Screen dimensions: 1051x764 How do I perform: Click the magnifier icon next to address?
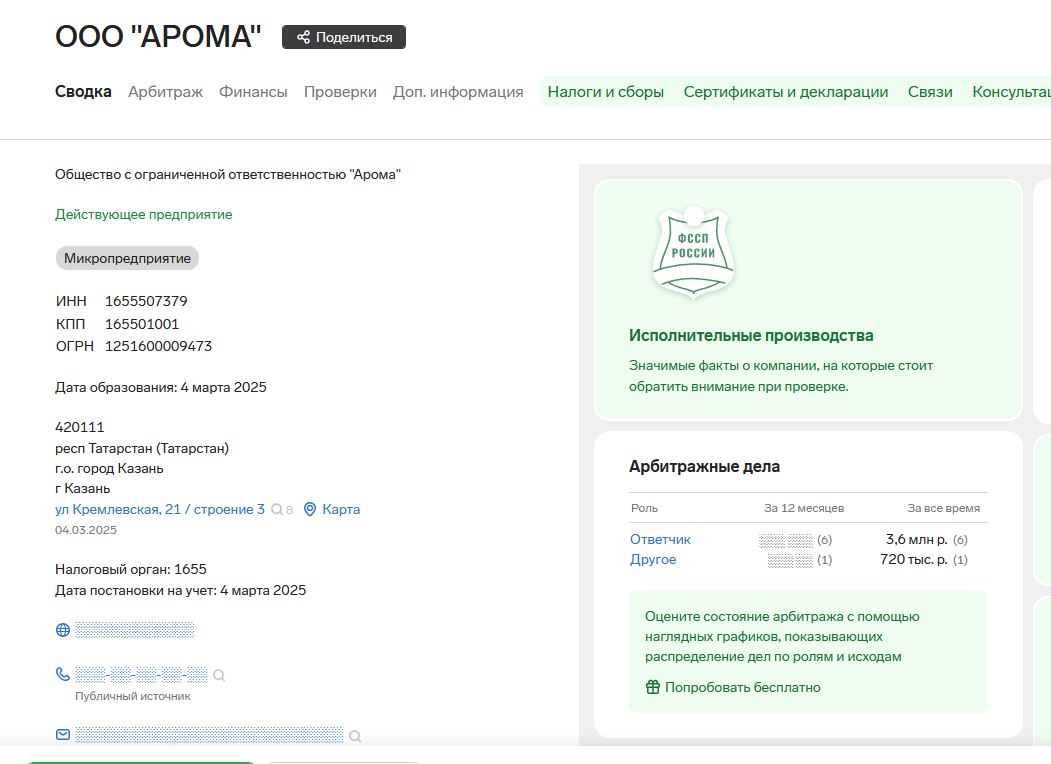coord(277,510)
